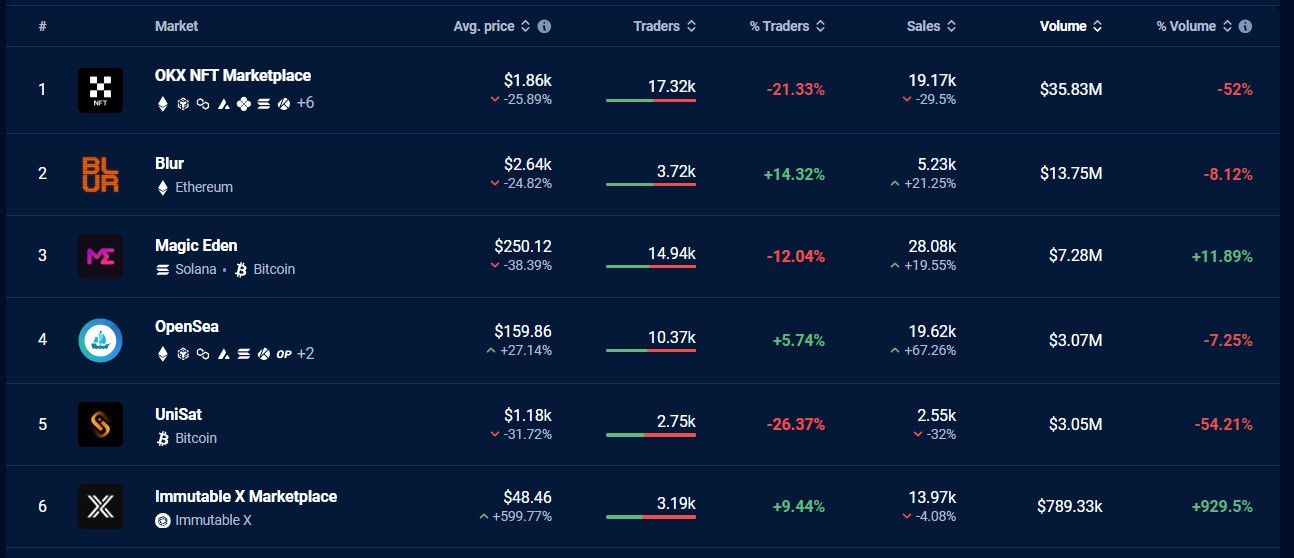
Task: Sort the table by Sales
Action: pos(931,27)
